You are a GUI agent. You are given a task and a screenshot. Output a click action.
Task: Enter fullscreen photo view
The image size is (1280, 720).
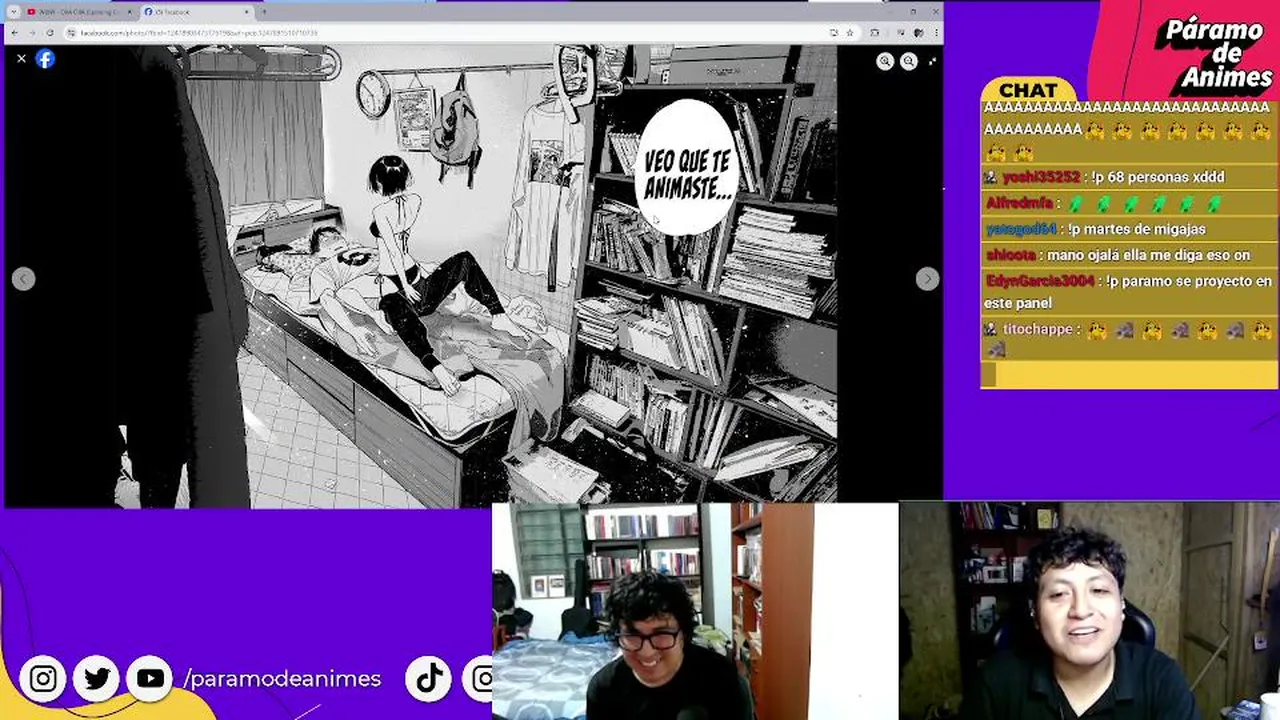coord(932,61)
